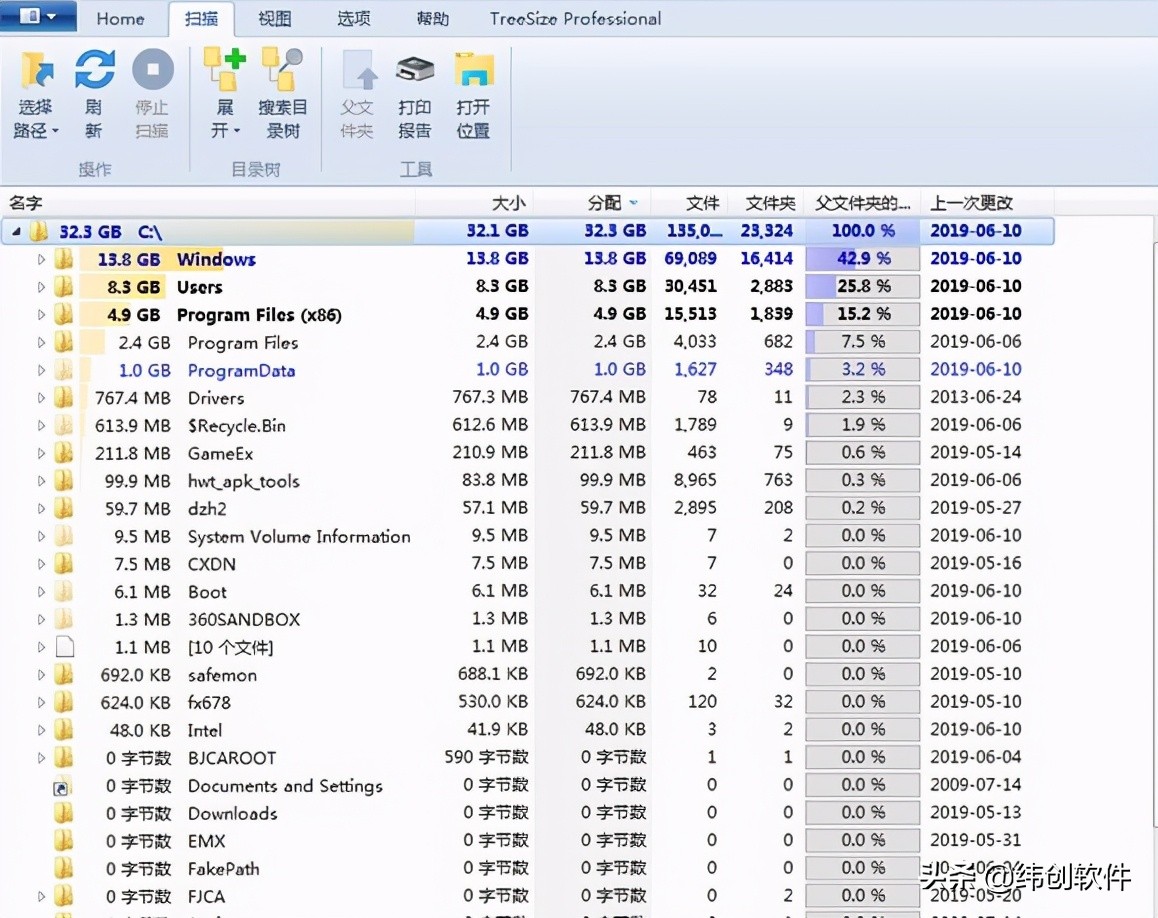Image resolution: width=1158 pixels, height=918 pixels.
Task: Switch to the Home ribbon tab
Action: tap(120, 19)
